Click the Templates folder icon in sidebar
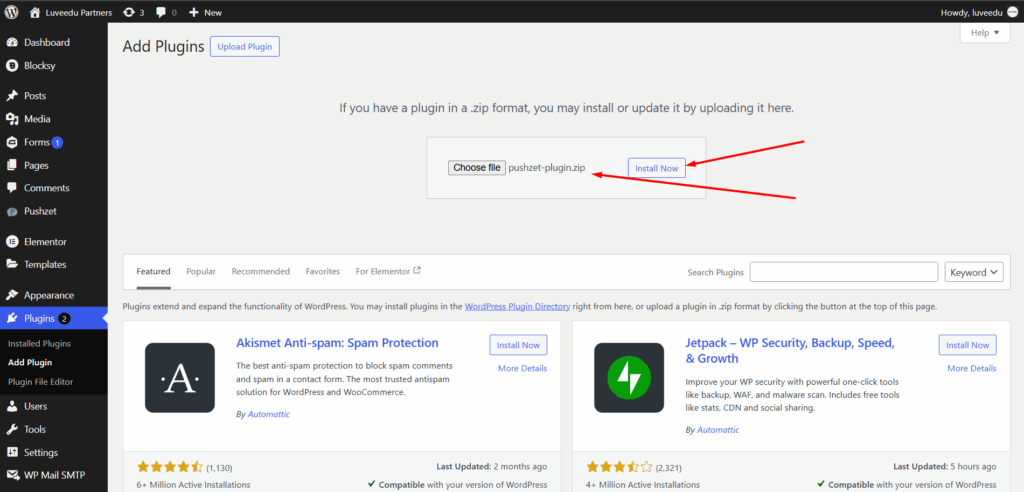This screenshot has width=1024, height=492. click(12, 265)
